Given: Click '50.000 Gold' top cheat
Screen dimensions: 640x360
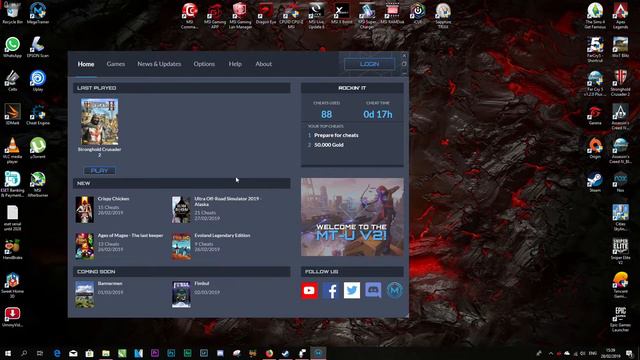Looking at the screenshot, I should click(329, 145).
